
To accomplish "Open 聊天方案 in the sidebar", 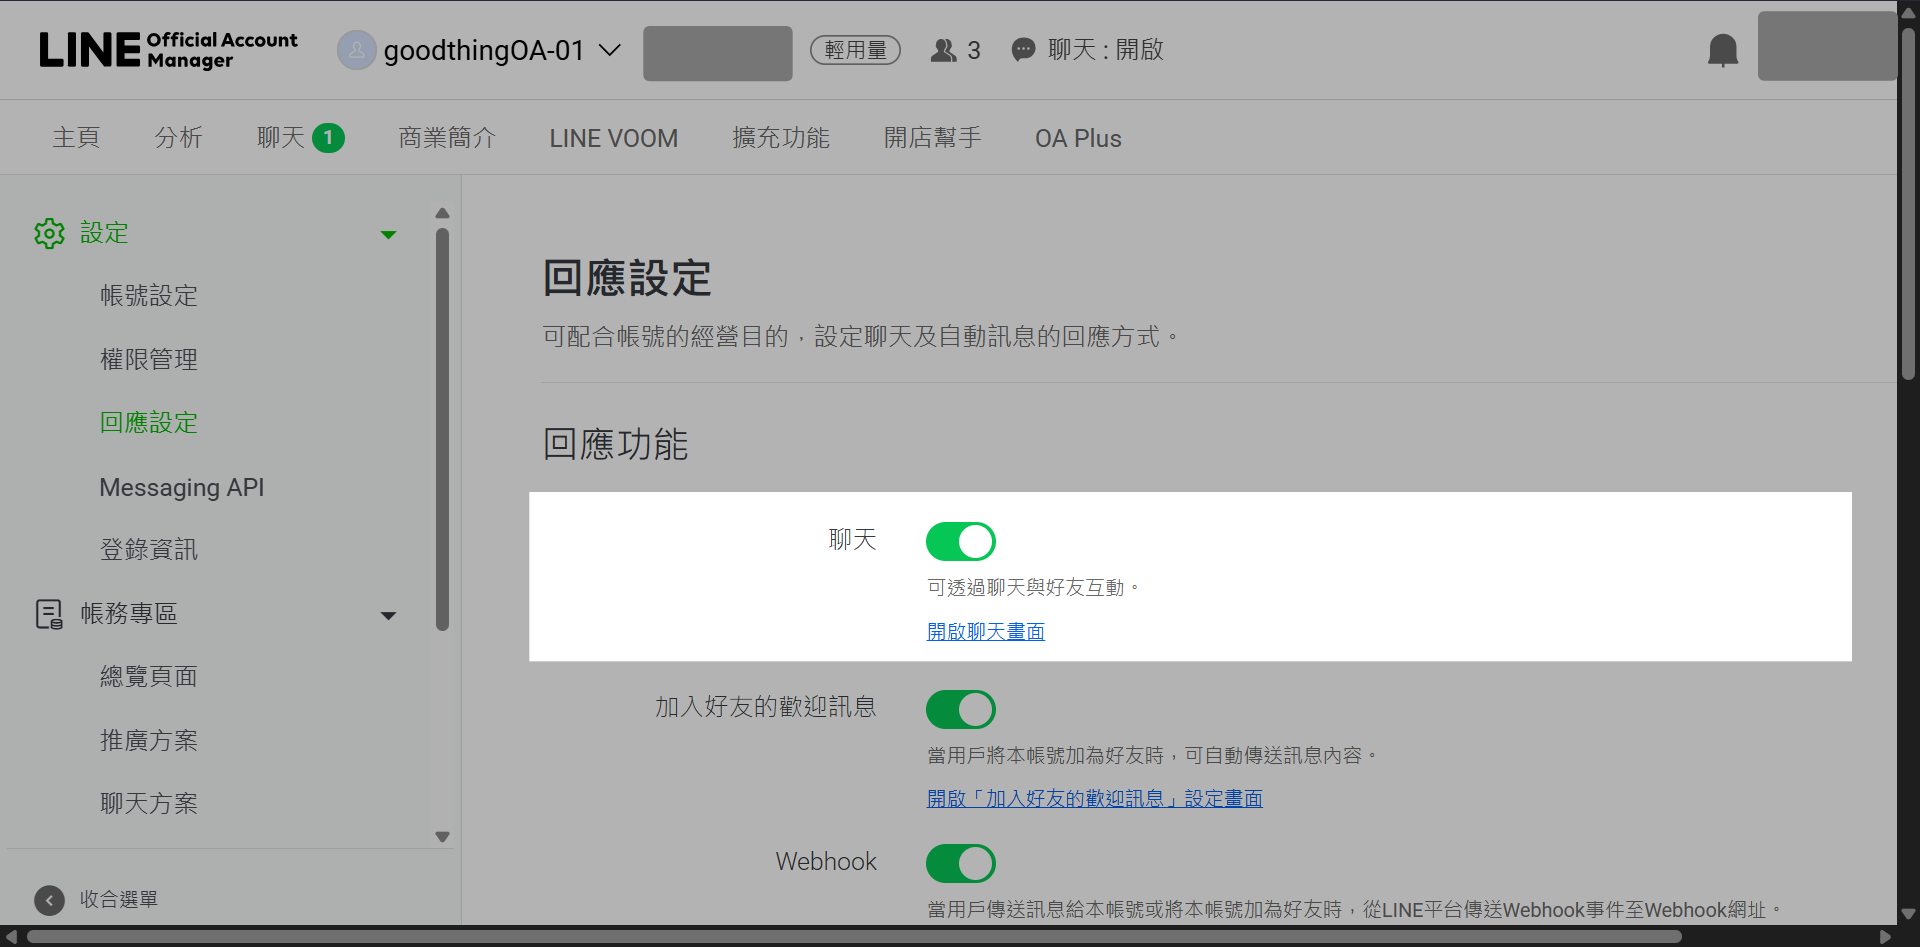I will (149, 804).
